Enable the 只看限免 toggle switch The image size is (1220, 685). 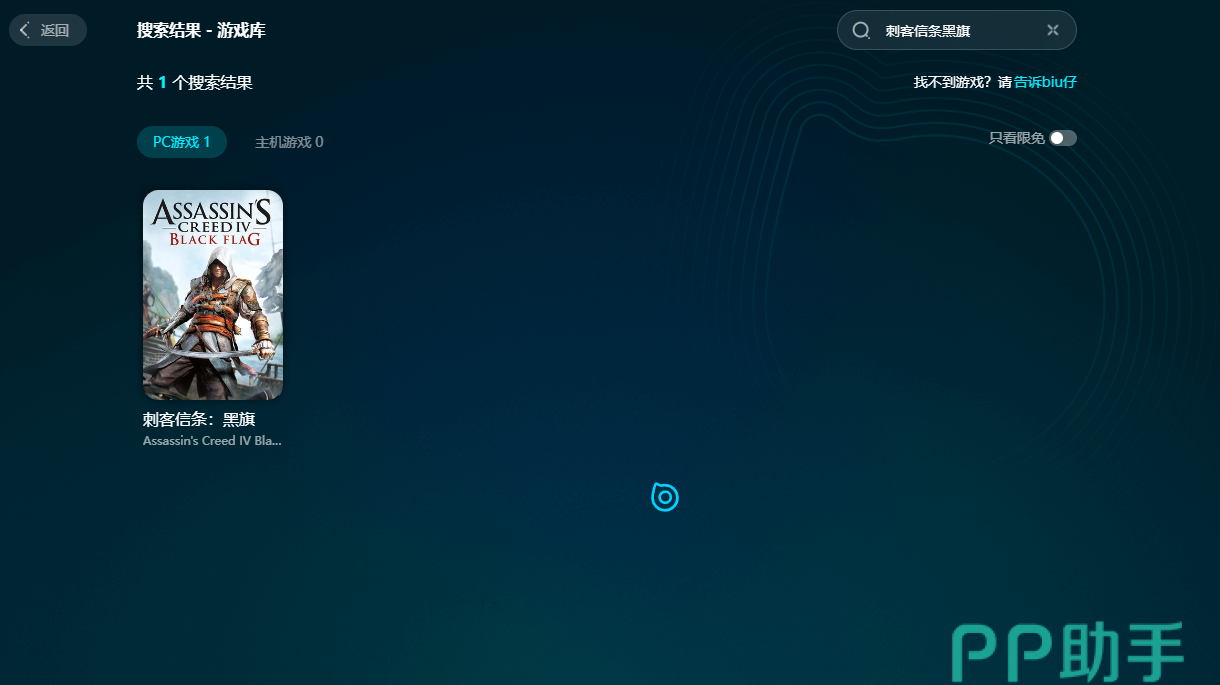(1062, 138)
